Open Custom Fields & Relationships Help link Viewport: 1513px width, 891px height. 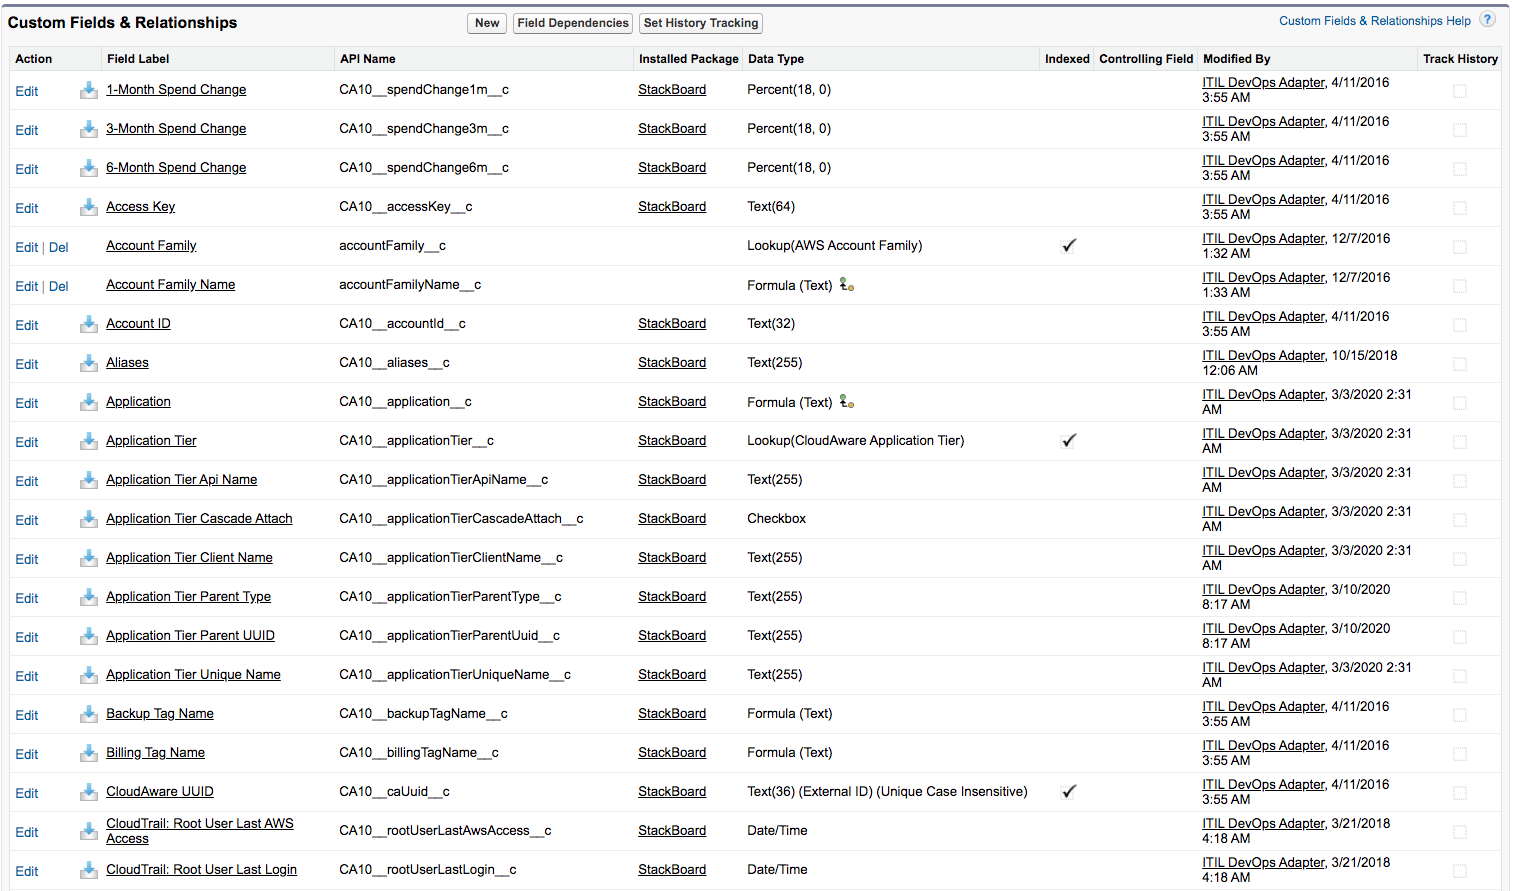click(x=1374, y=21)
